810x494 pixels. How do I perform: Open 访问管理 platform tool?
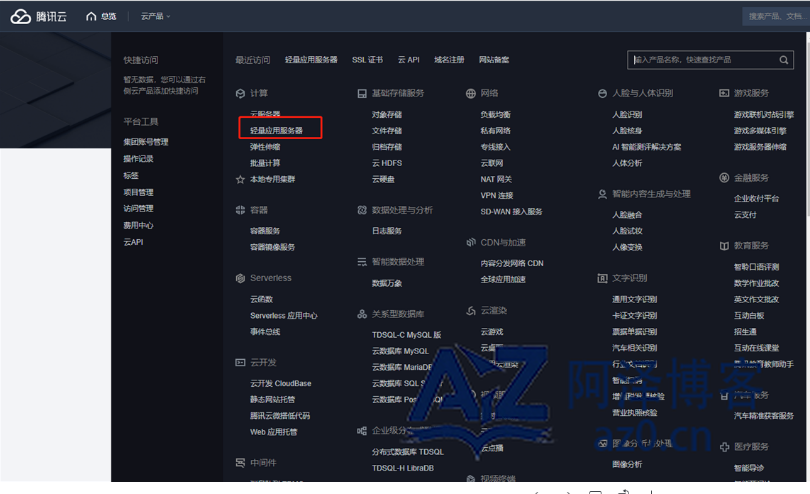138,208
